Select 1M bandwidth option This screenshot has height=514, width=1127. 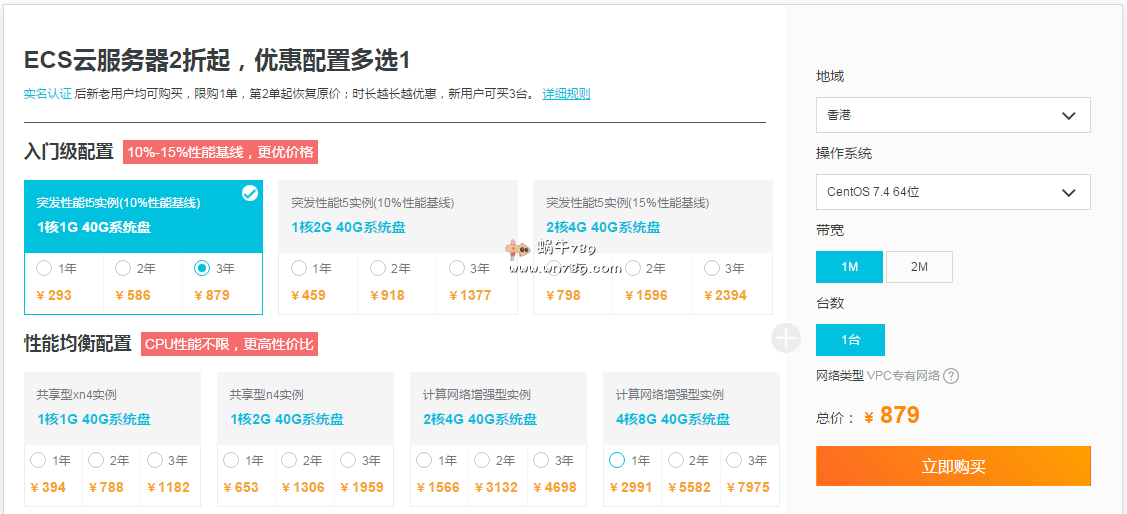pos(849,267)
